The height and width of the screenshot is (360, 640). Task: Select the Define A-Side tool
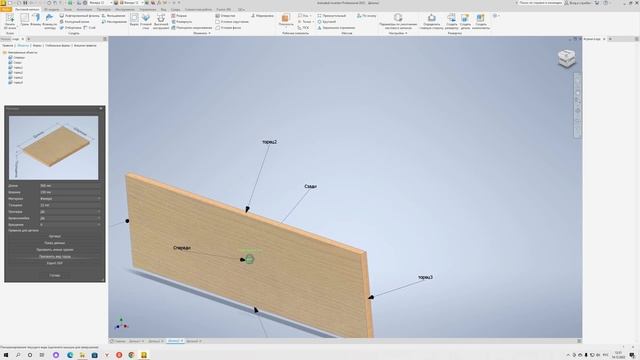[431, 21]
